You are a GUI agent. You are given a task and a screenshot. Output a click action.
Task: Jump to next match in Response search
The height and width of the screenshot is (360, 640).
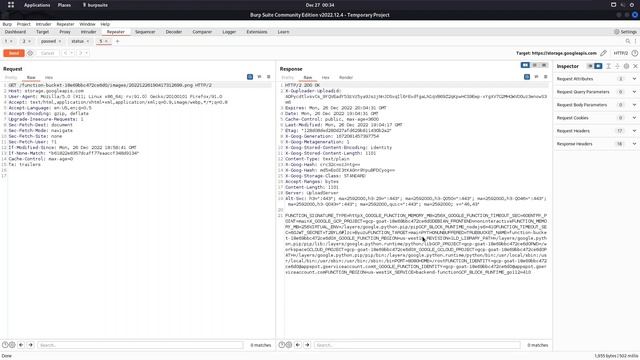pos(307,345)
